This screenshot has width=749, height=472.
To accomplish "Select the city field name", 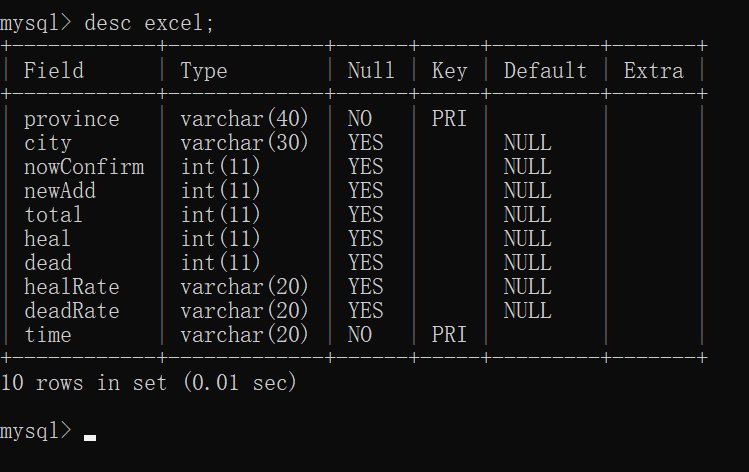I will pyautogui.click(x=48, y=143).
